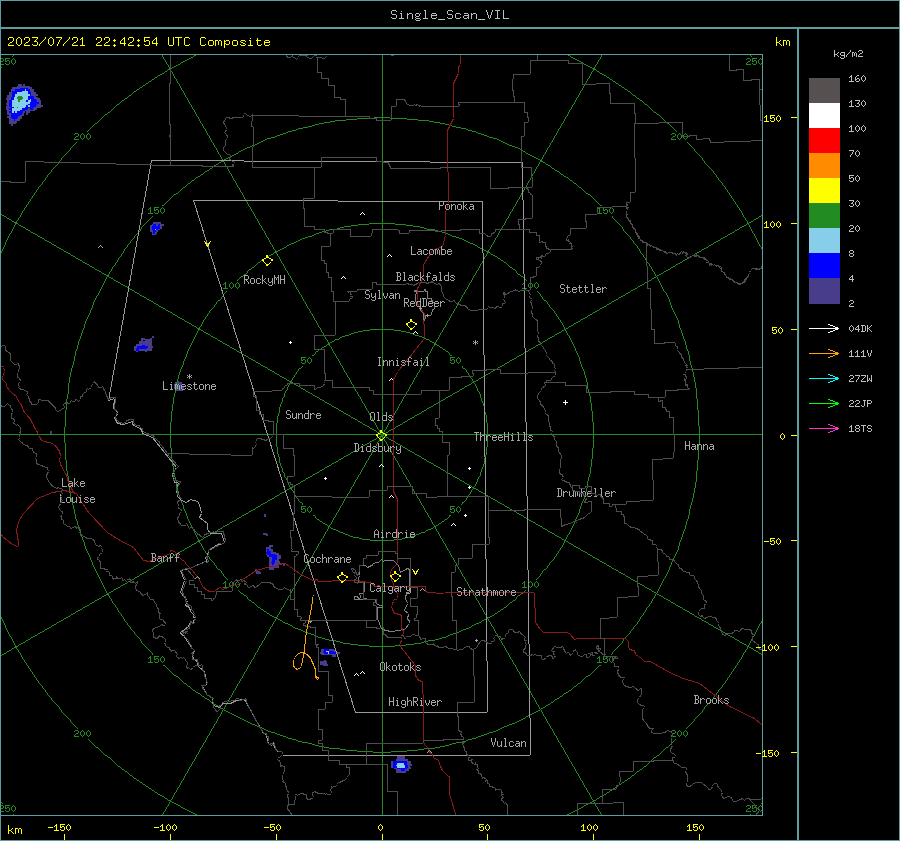This screenshot has width=900, height=841.
Task: Click the ThreeHills label
Action: (503, 437)
